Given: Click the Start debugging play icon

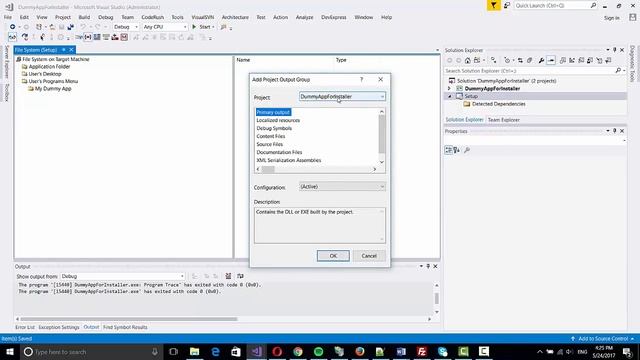Looking at the screenshot, I should pyautogui.click(x=194, y=27).
